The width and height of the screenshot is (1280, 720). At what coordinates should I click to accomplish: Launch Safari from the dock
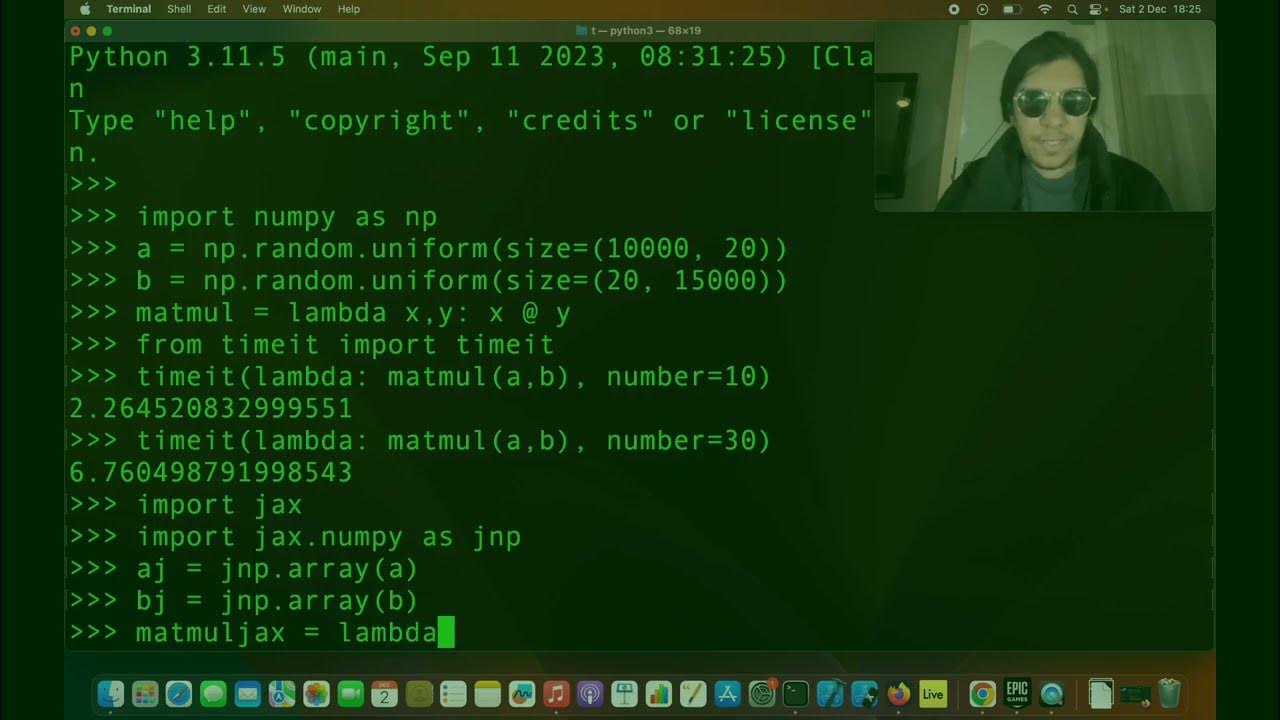point(179,693)
